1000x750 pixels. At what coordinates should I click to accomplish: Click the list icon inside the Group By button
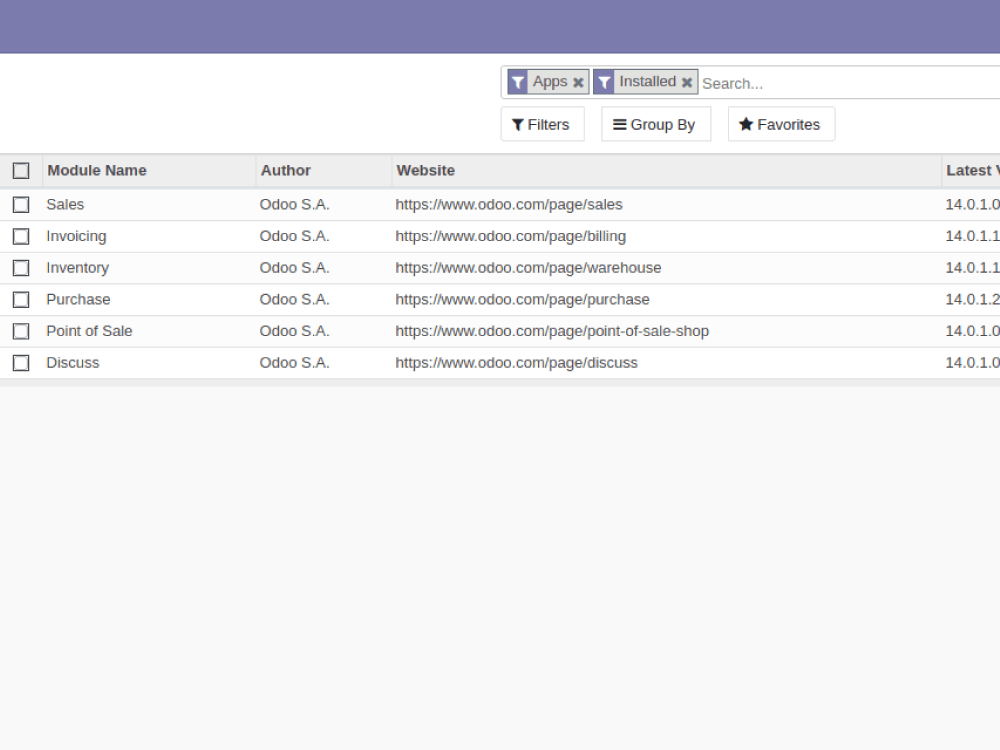(617, 124)
